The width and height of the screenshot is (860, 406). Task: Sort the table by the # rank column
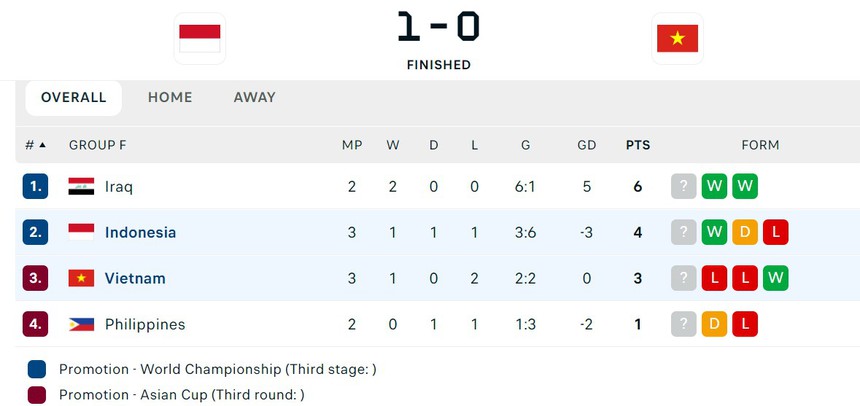[x=35, y=145]
